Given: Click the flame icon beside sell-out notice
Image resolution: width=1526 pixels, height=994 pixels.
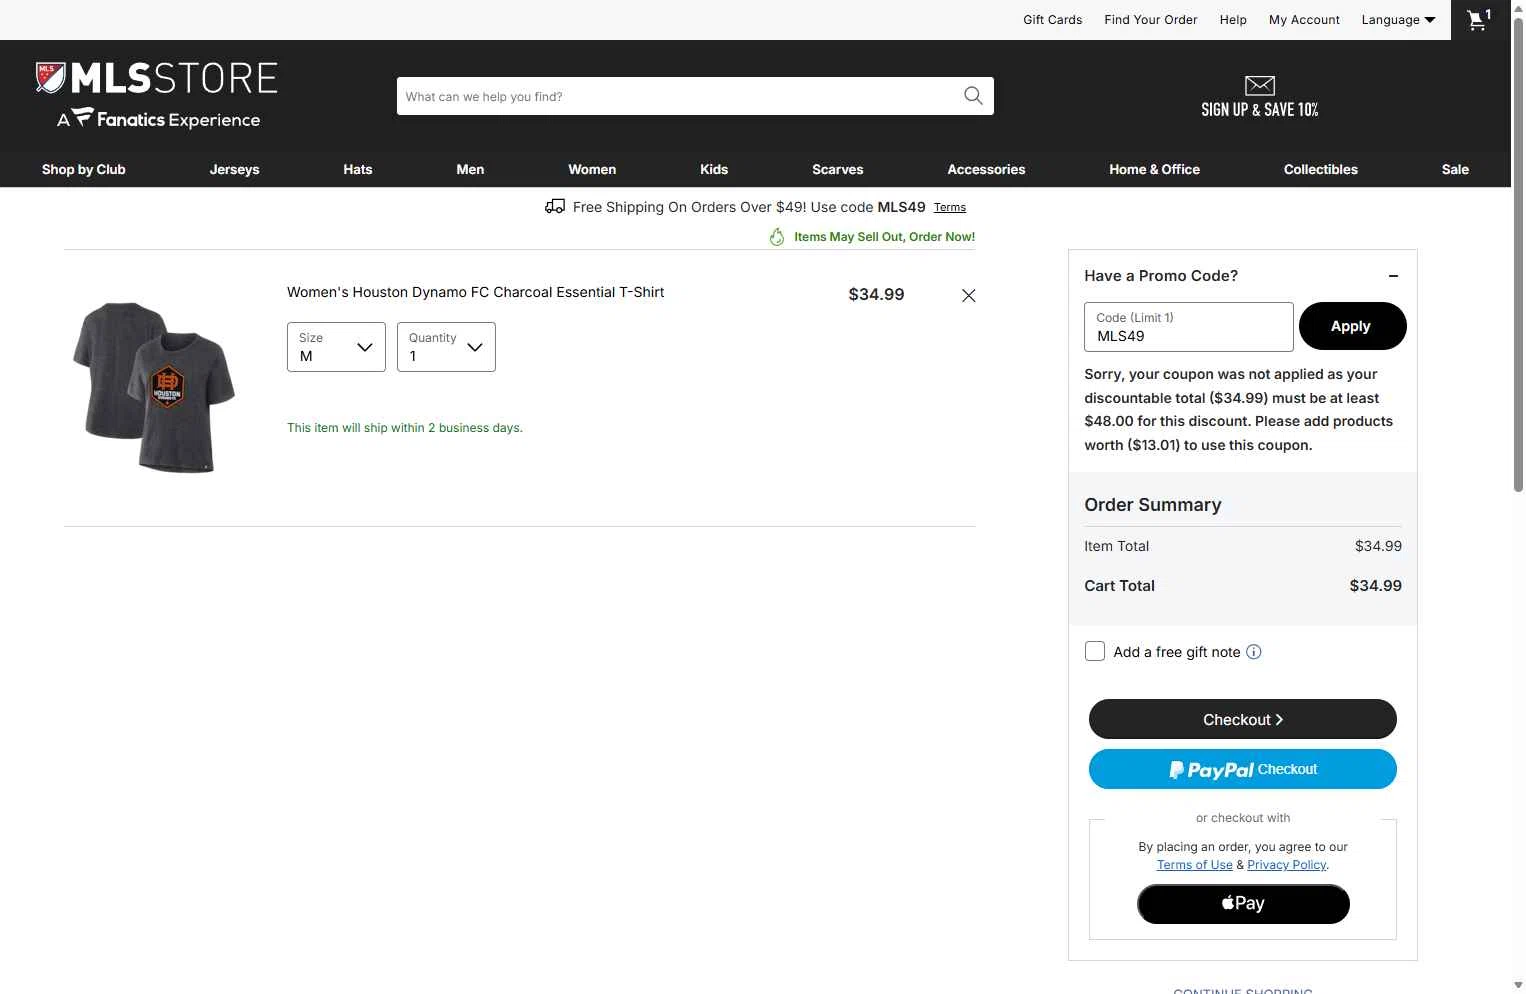Looking at the screenshot, I should click(x=777, y=237).
